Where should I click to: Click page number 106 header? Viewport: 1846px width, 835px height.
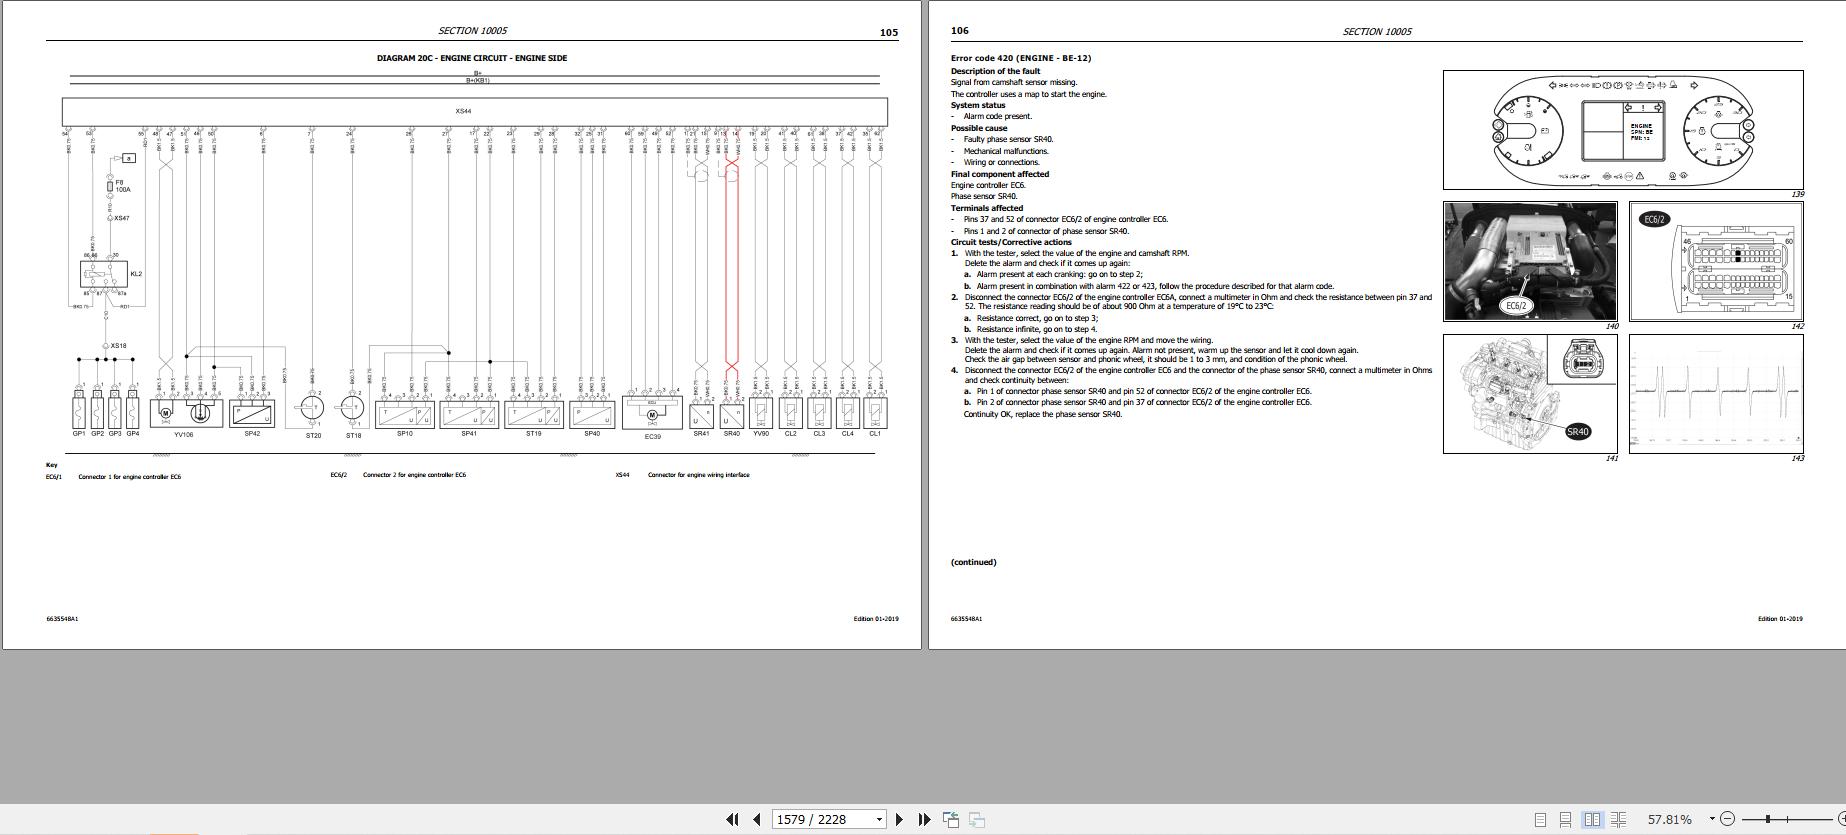(x=960, y=31)
